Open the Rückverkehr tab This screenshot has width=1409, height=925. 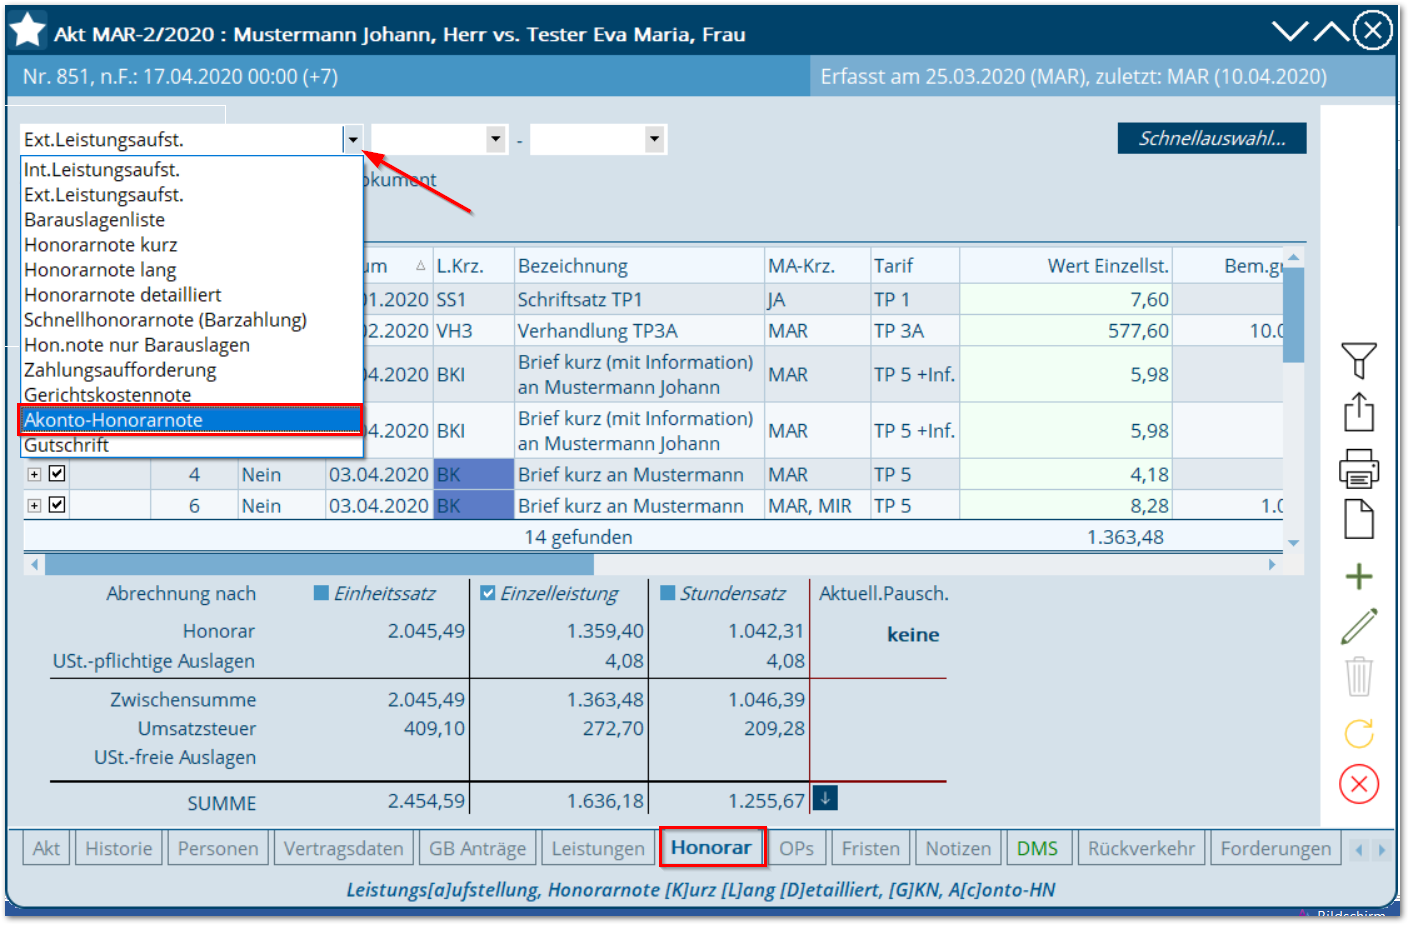pos(1141,848)
